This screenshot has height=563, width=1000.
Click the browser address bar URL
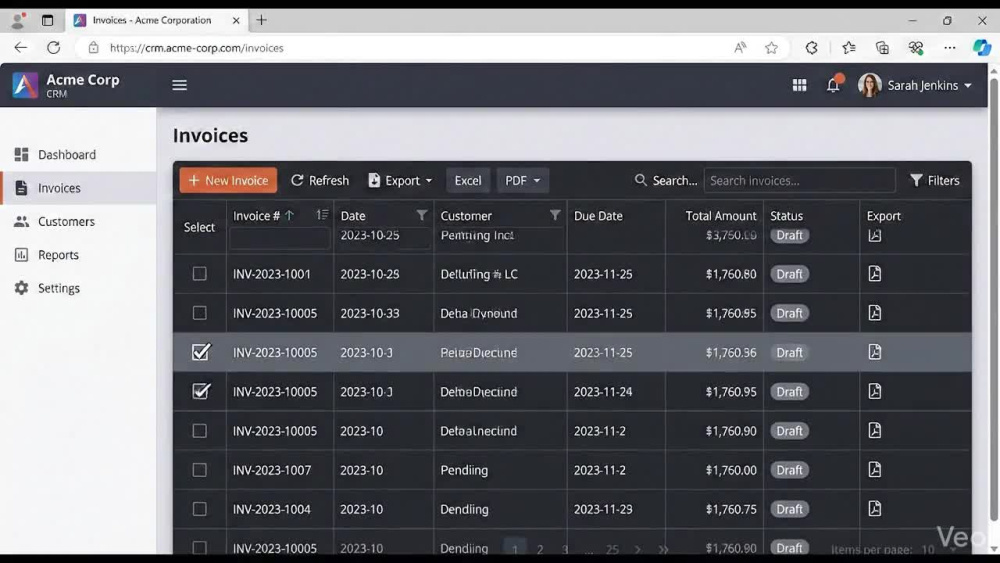(x=196, y=48)
